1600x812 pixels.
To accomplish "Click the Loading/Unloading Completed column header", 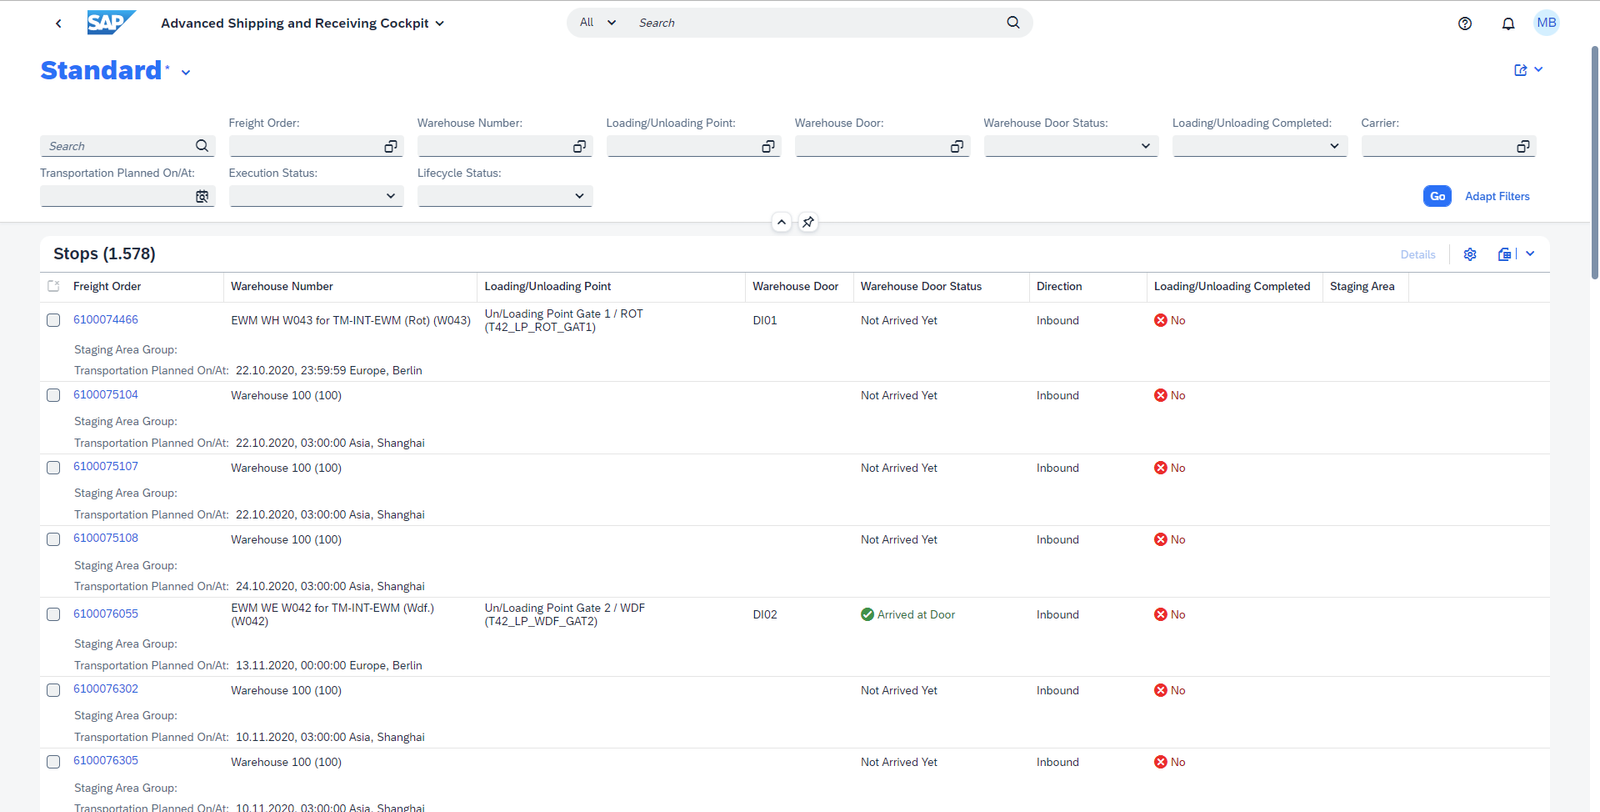I will (1232, 286).
